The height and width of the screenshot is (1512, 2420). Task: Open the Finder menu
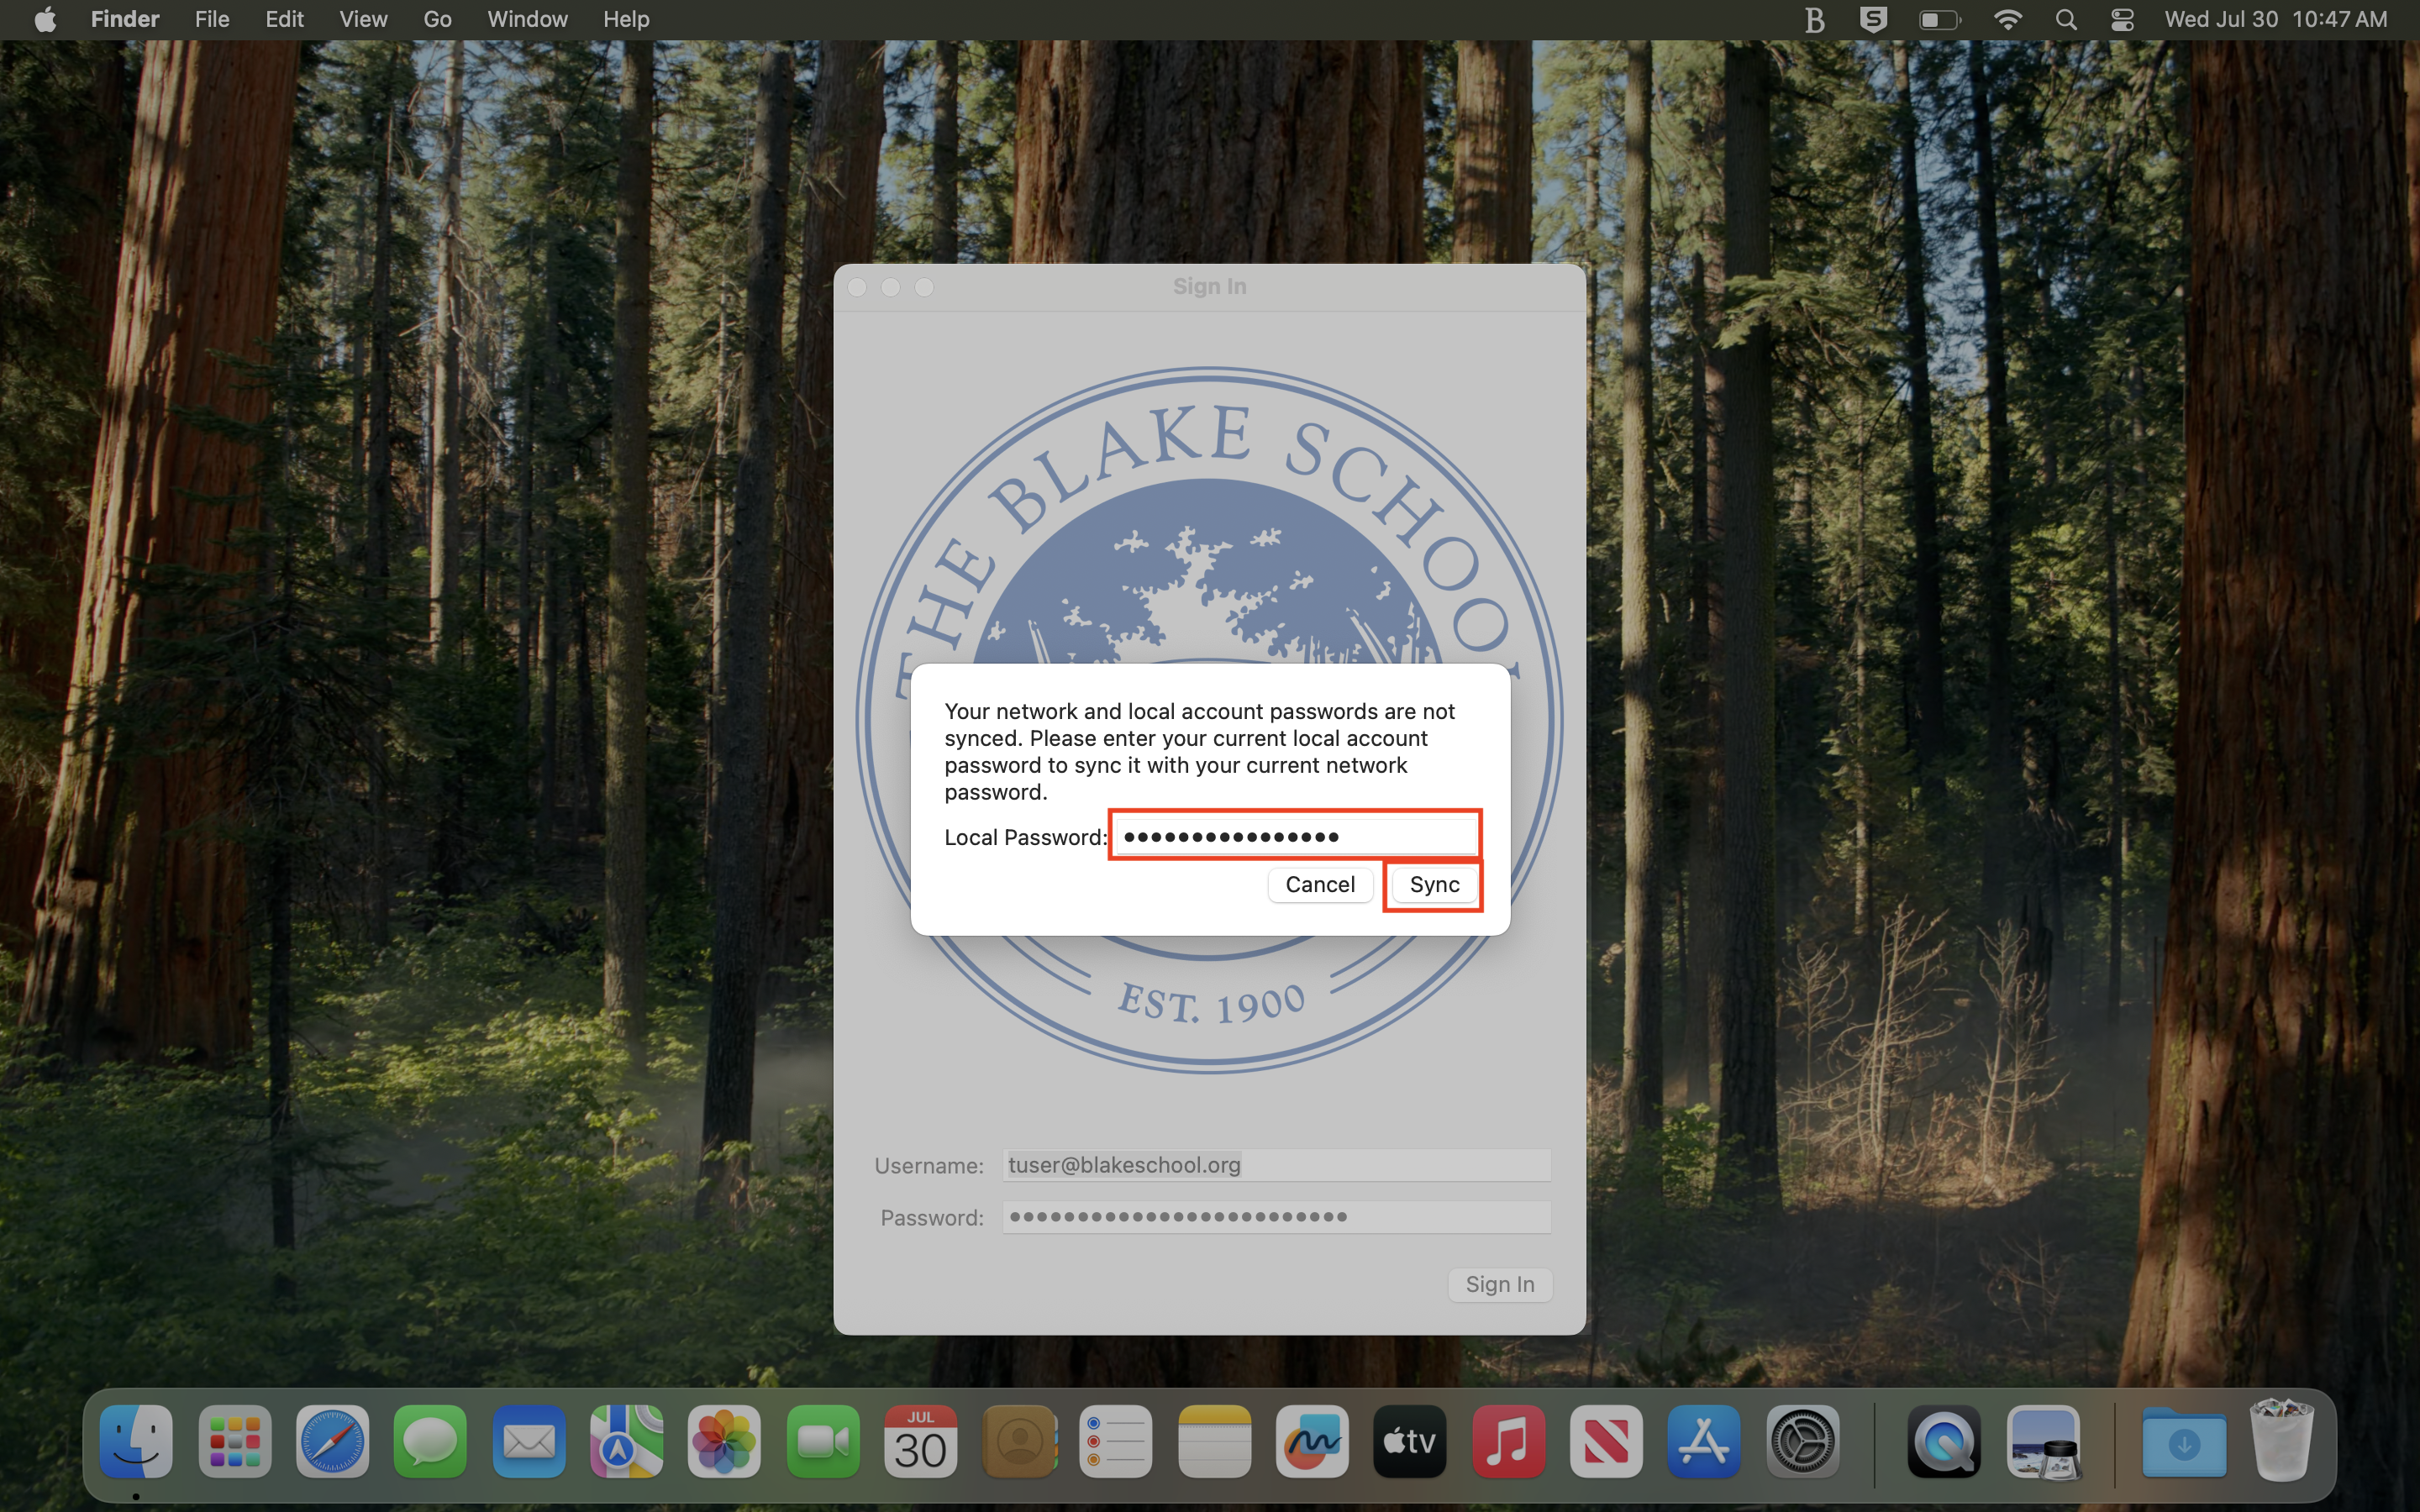point(125,19)
